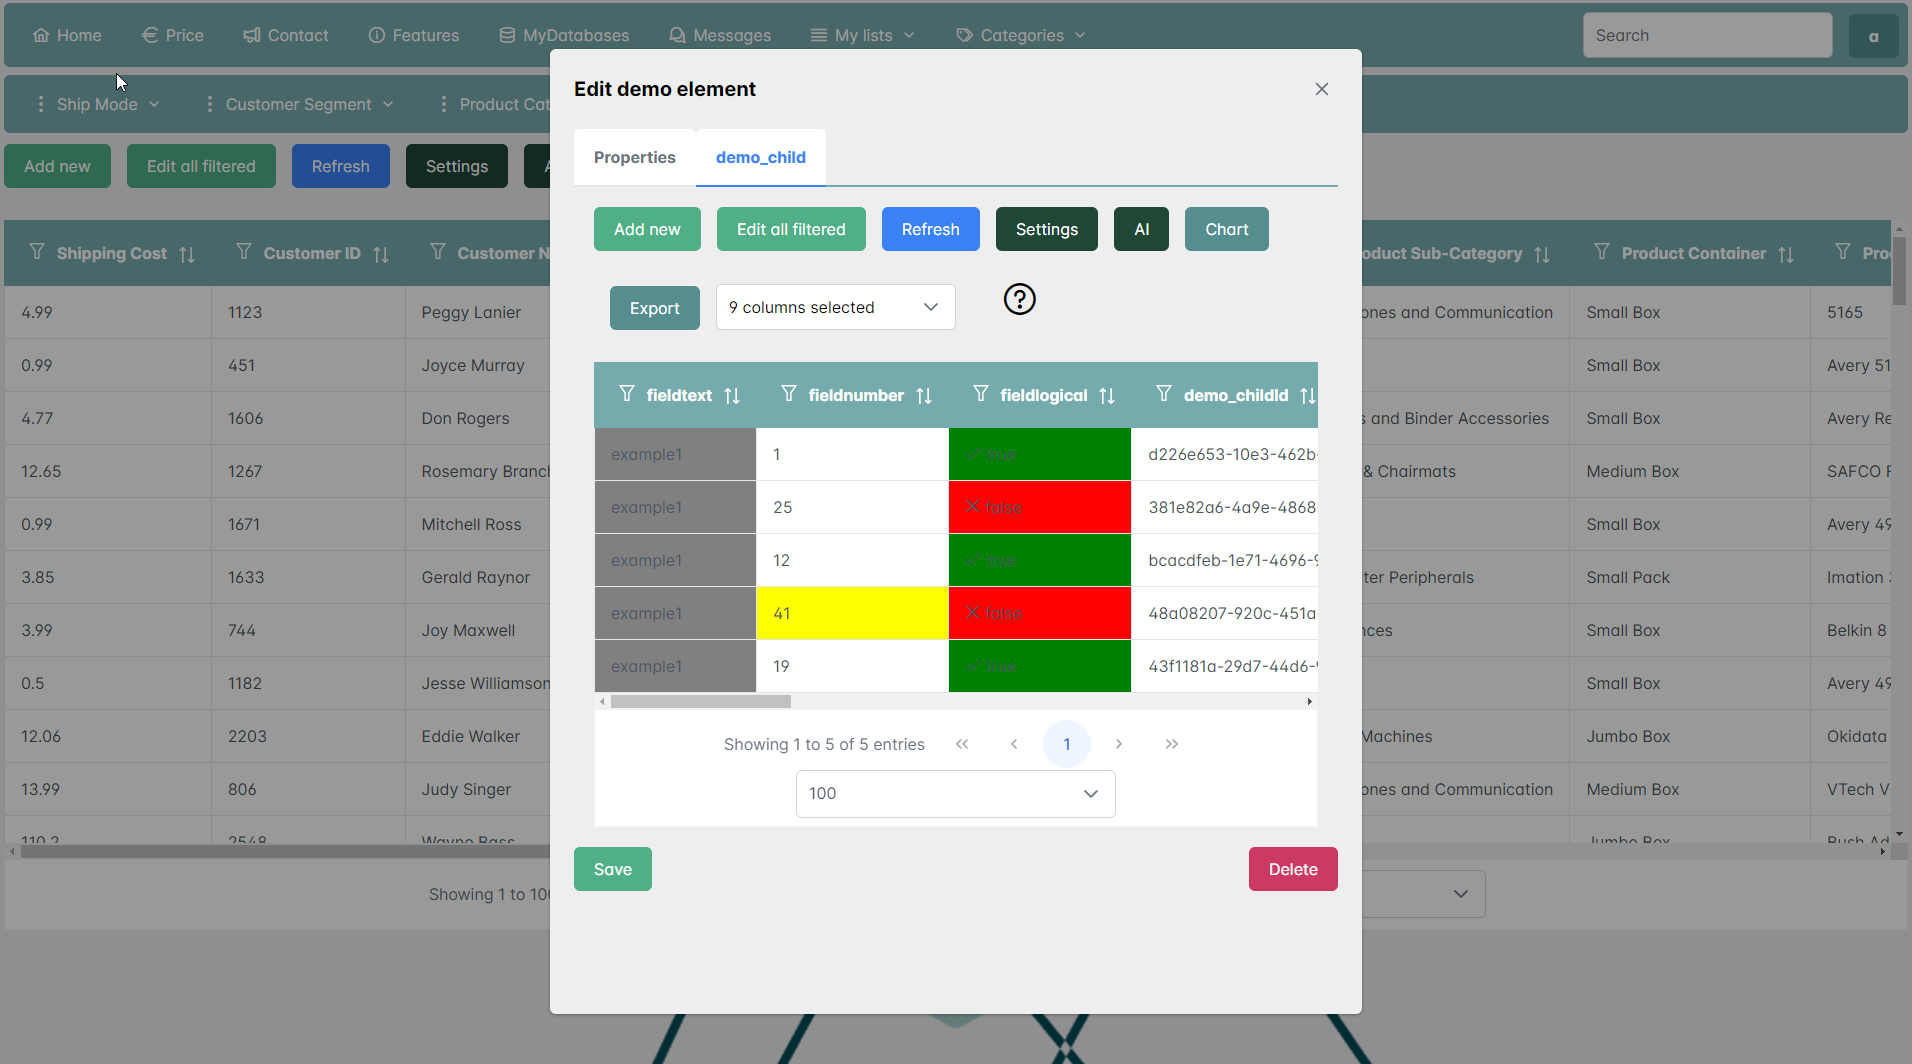The image size is (1912, 1064).
Task: Switch to the Properties tab
Action: [x=634, y=157]
